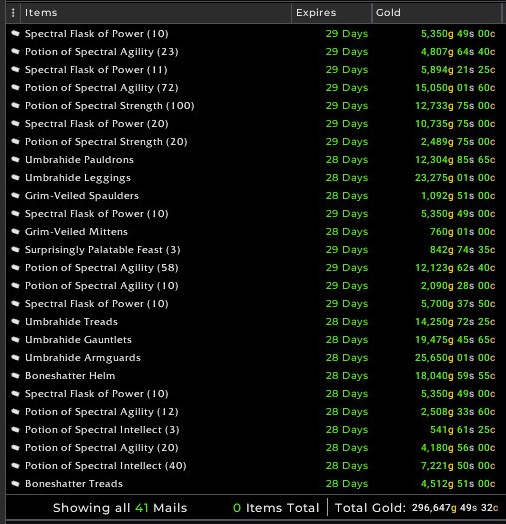Click mail icon beside Potion of Spectral Strength (100)
This screenshot has height=524, width=506.
tap(15, 106)
